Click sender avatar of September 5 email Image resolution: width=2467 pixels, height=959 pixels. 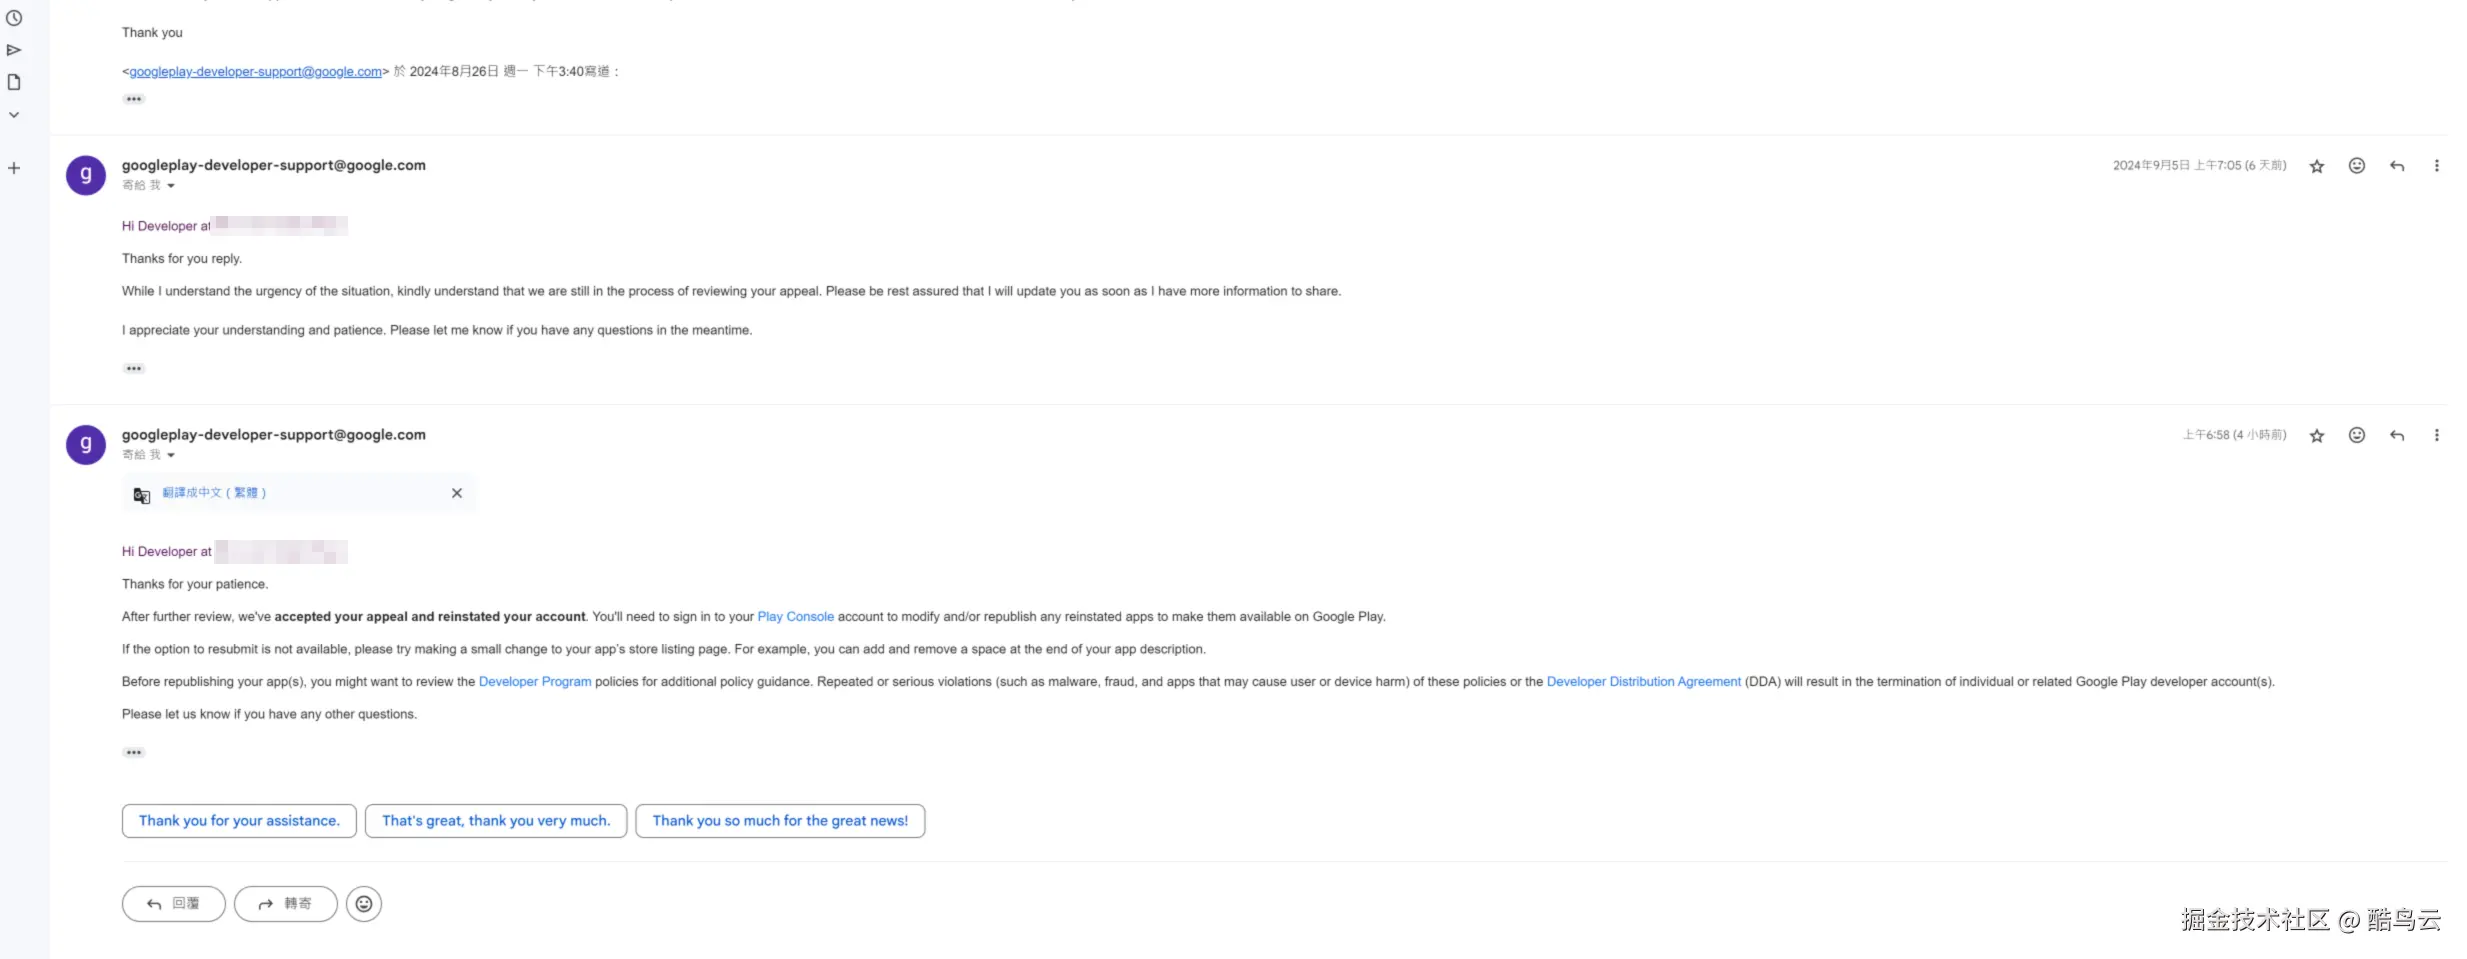86,175
